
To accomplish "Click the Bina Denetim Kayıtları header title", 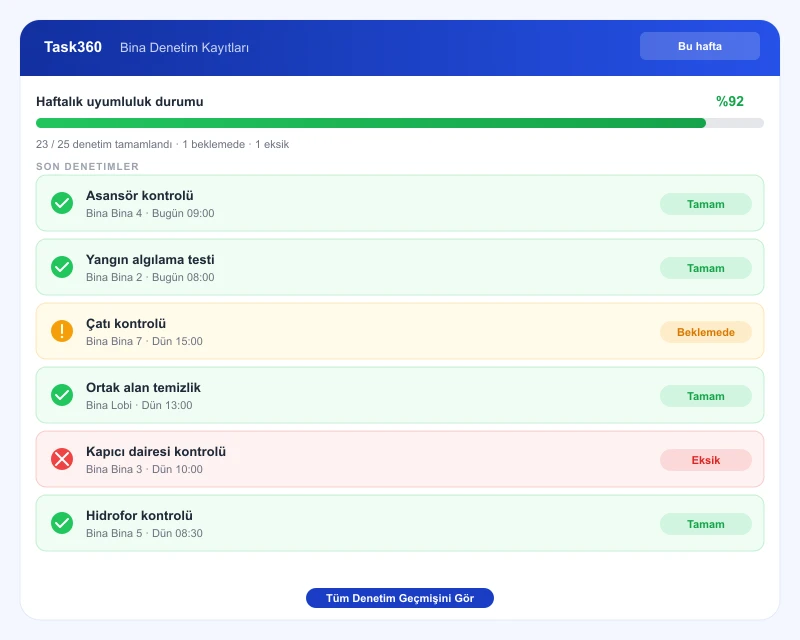I will pos(184,47).
